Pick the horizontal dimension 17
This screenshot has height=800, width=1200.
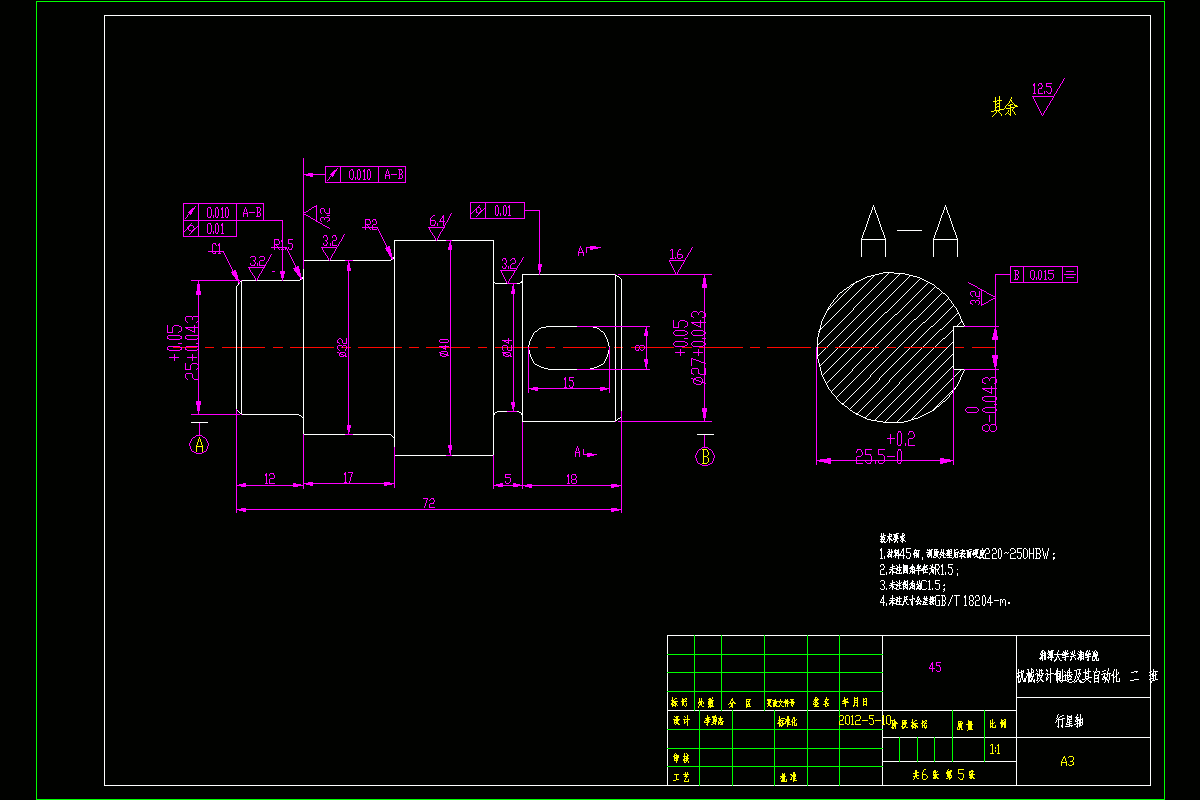coord(348,479)
